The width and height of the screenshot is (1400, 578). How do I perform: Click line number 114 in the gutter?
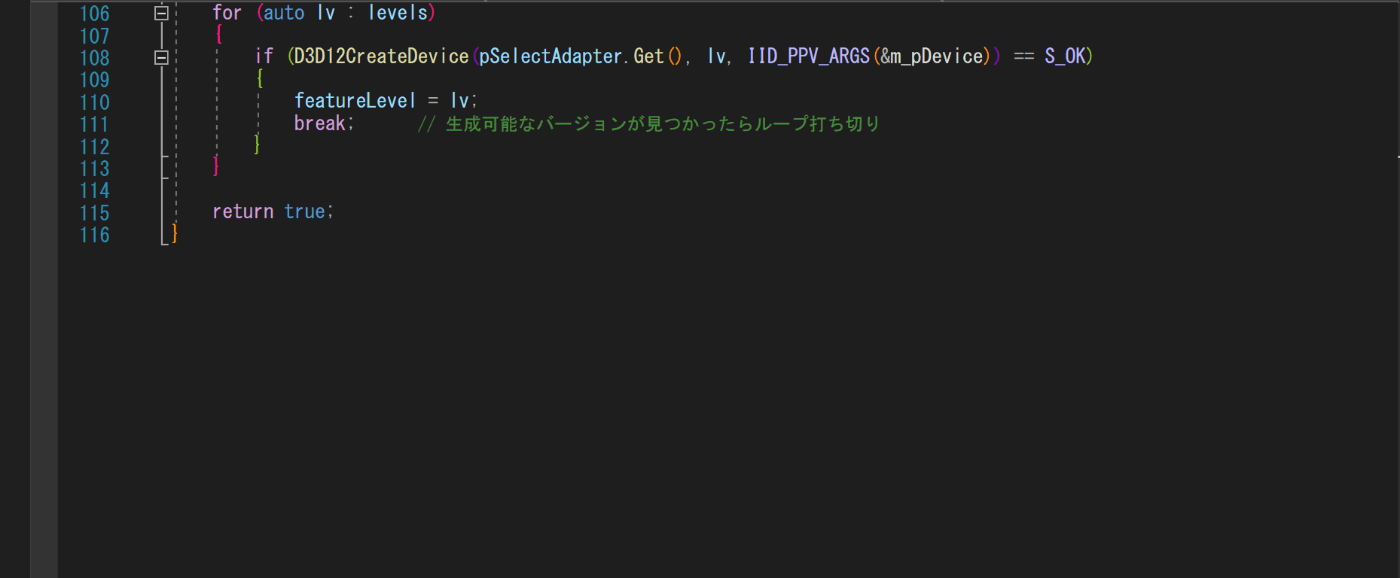(x=94, y=190)
